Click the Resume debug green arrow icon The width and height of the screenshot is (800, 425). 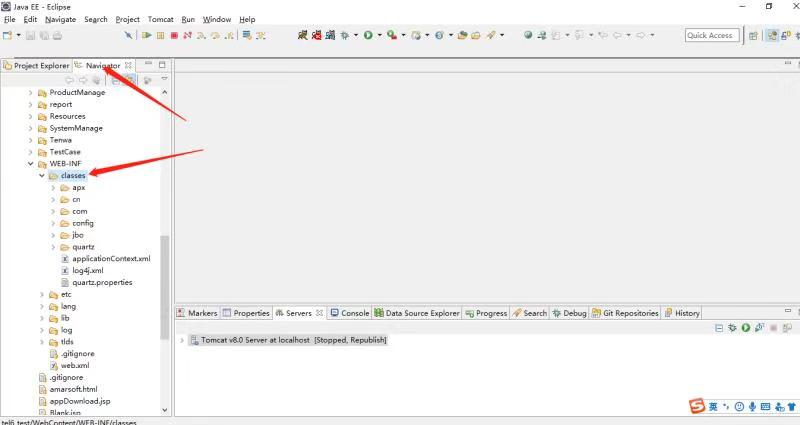tap(147, 35)
